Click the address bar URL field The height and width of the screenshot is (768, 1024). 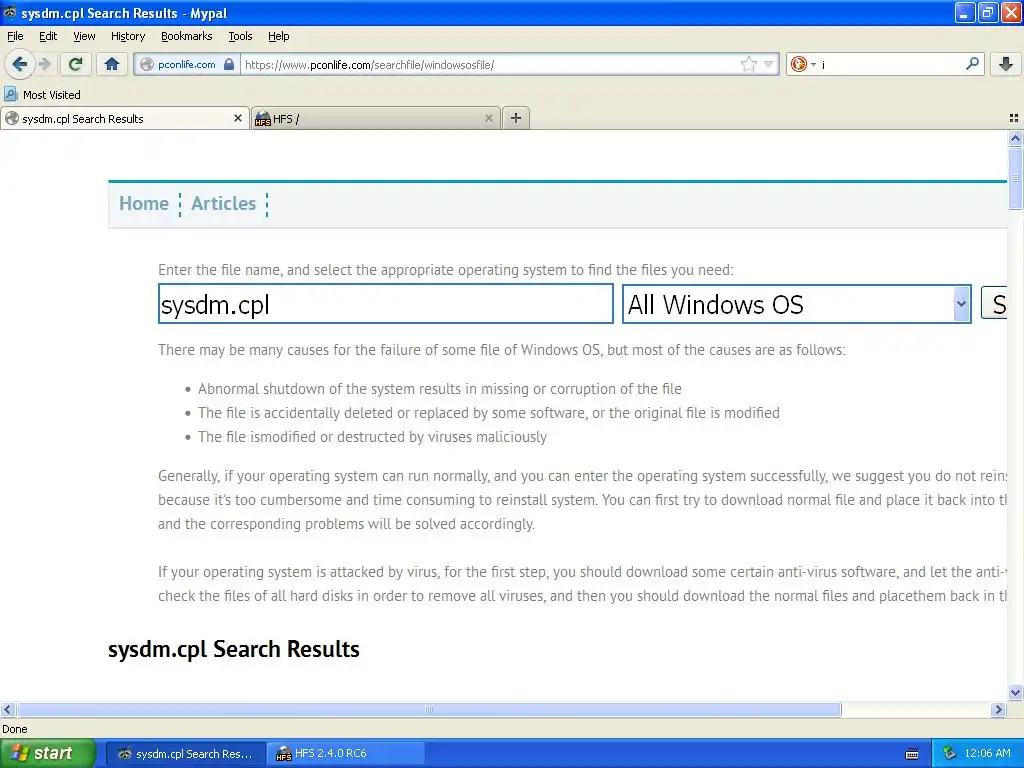tap(490, 64)
